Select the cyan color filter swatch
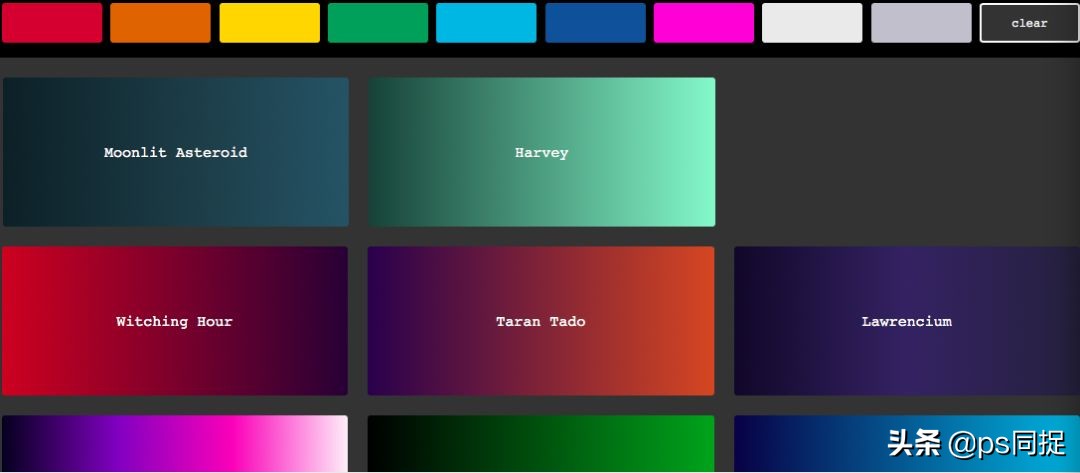1080x473 pixels. [x=486, y=23]
